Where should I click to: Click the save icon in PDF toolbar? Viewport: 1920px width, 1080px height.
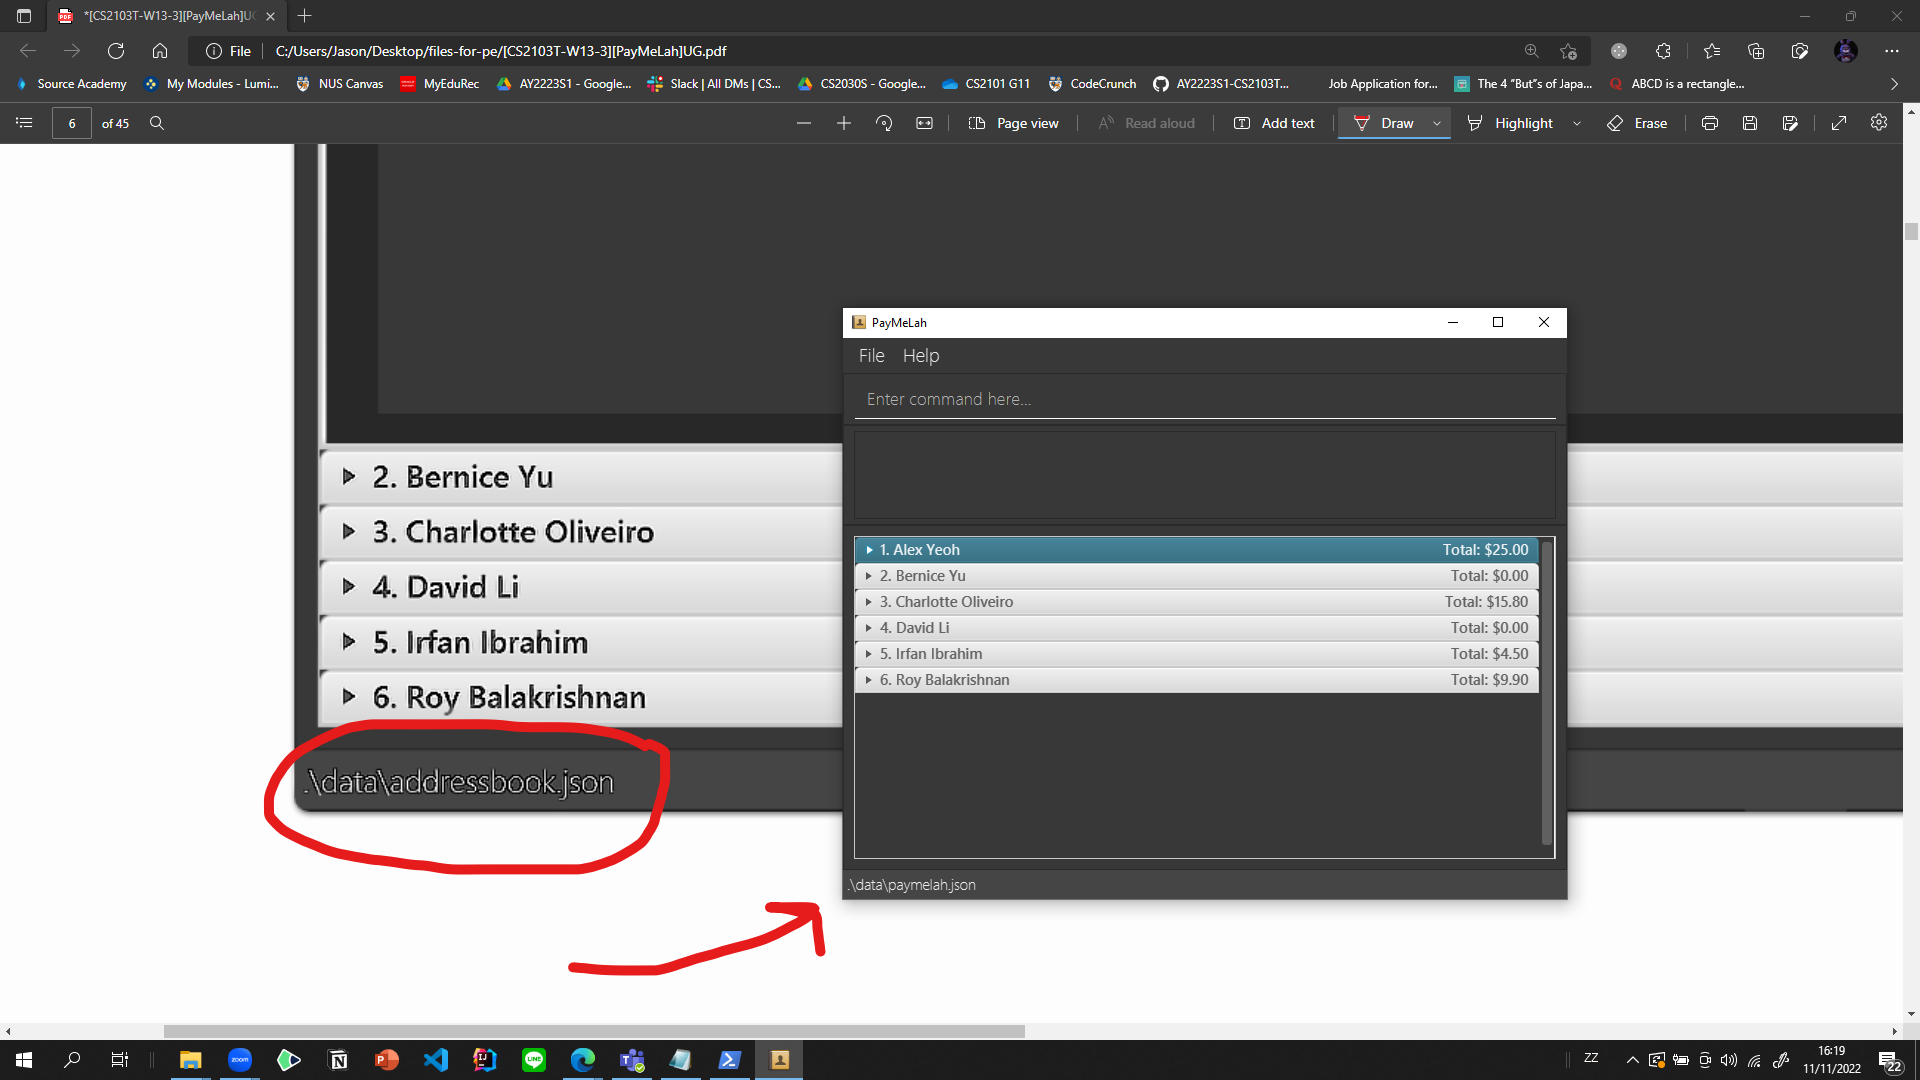tap(1750, 123)
